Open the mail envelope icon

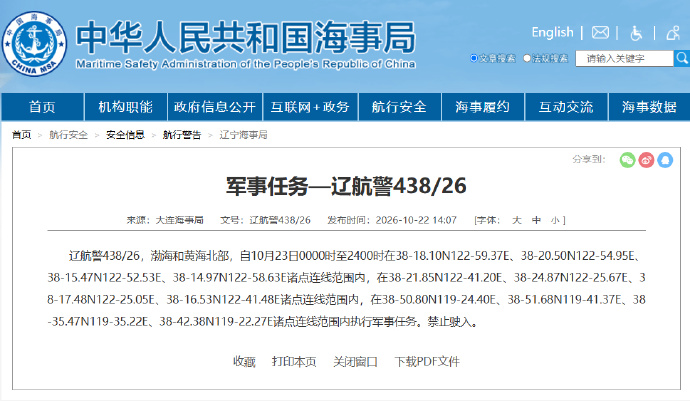click(600, 33)
